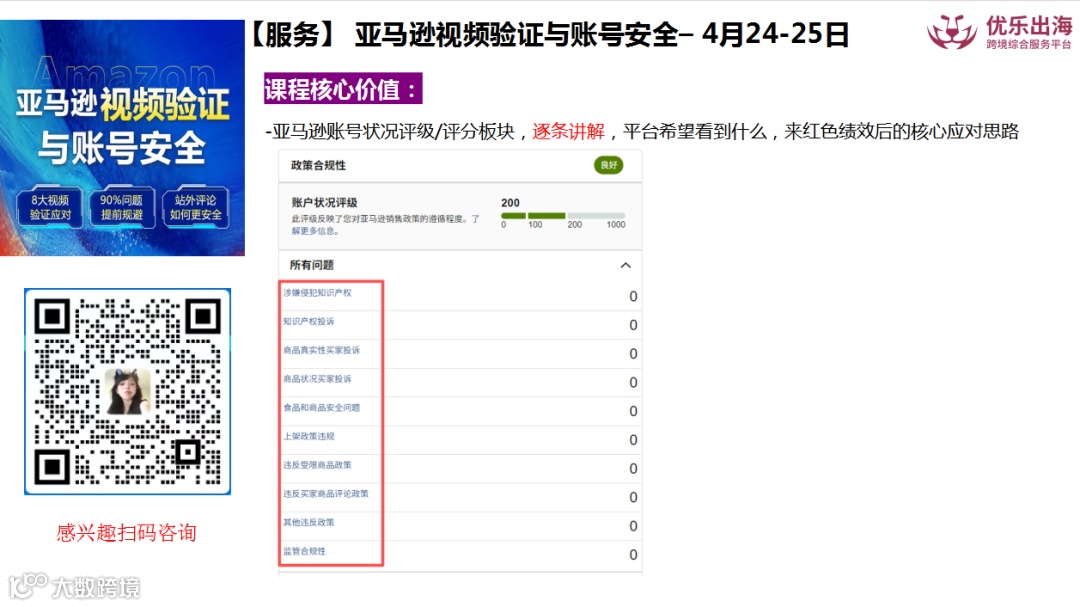The width and height of the screenshot is (1080, 607).
Task: Open the 商品真实性买家投诉 issue link
Action: (322, 350)
